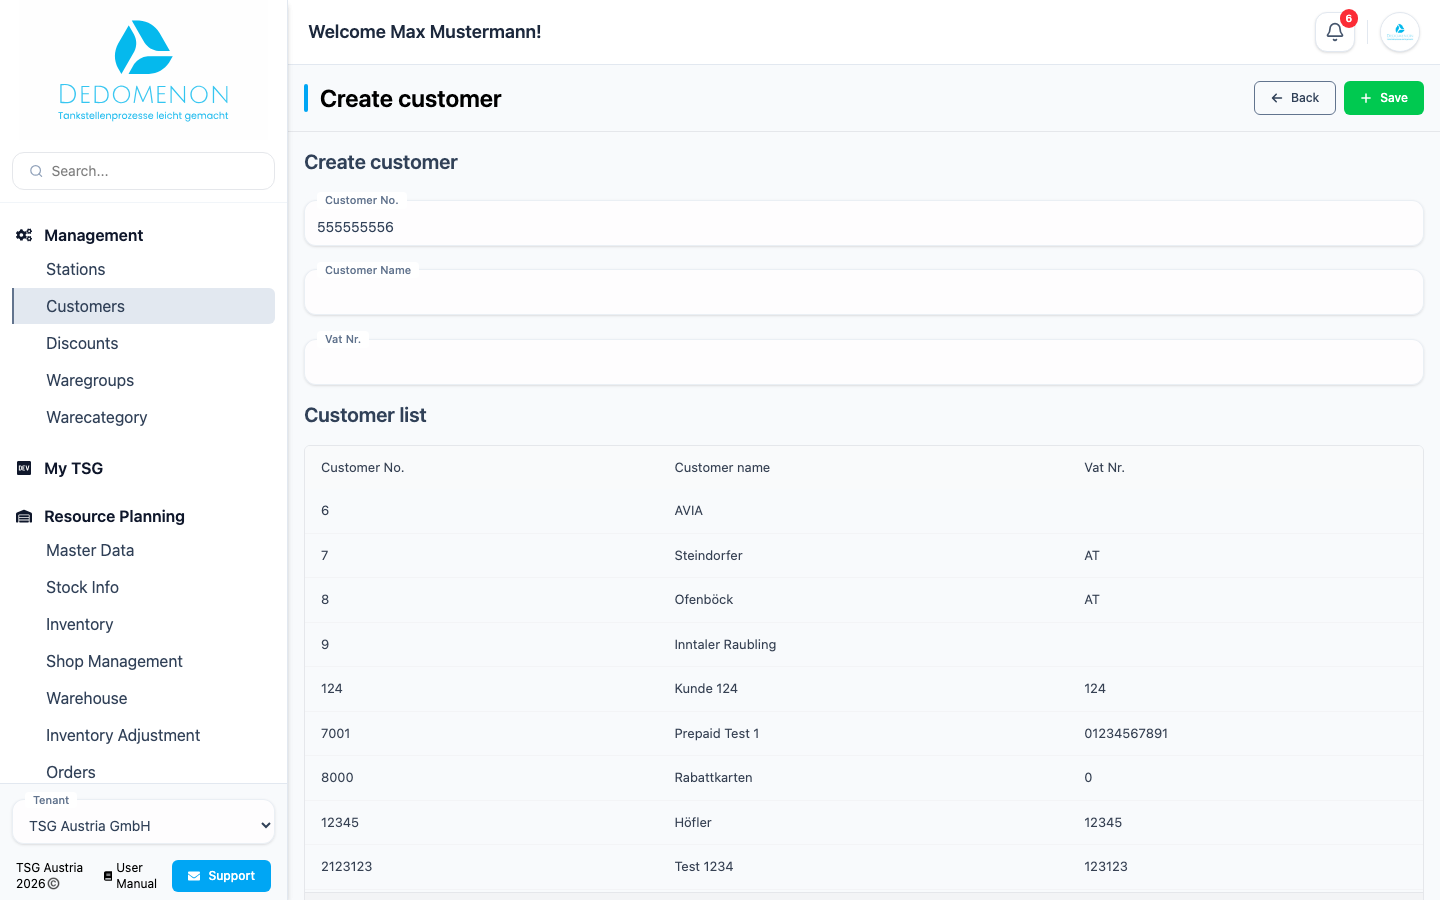Click the Resource Planning warehouse icon
The height and width of the screenshot is (900, 1440).
click(24, 516)
